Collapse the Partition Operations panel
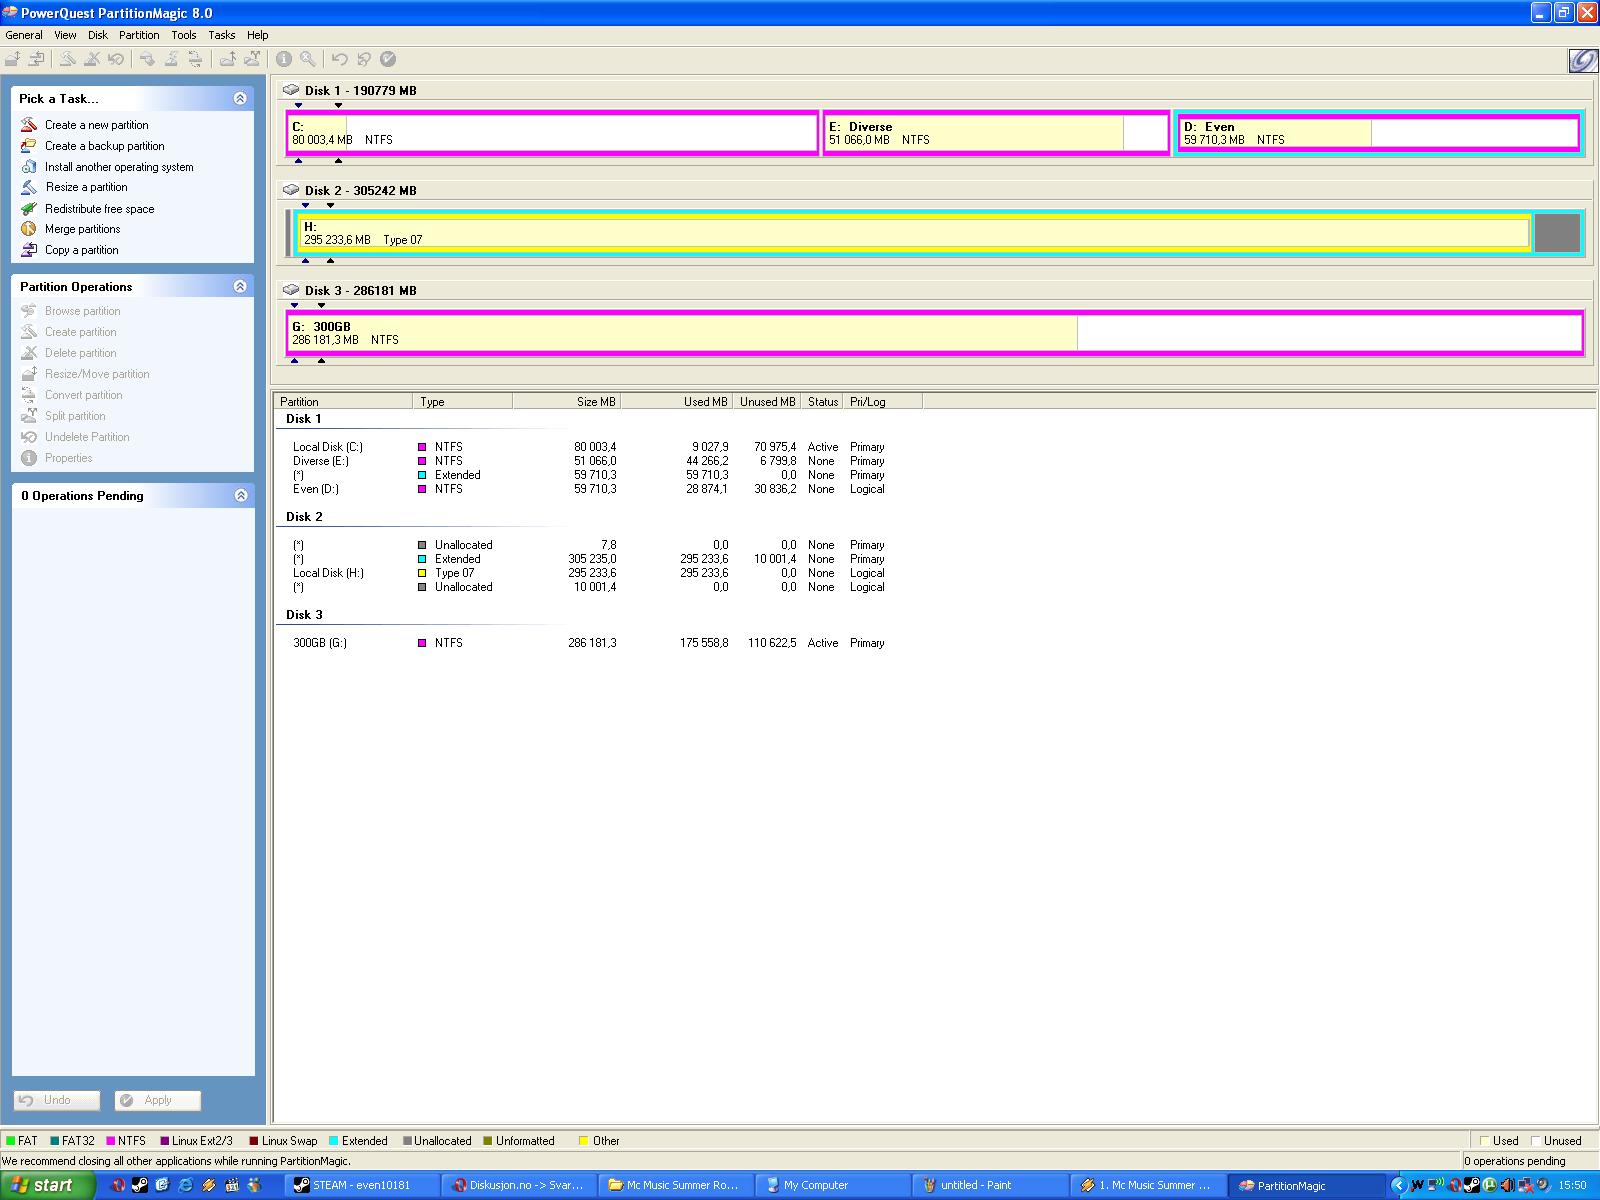 point(240,286)
